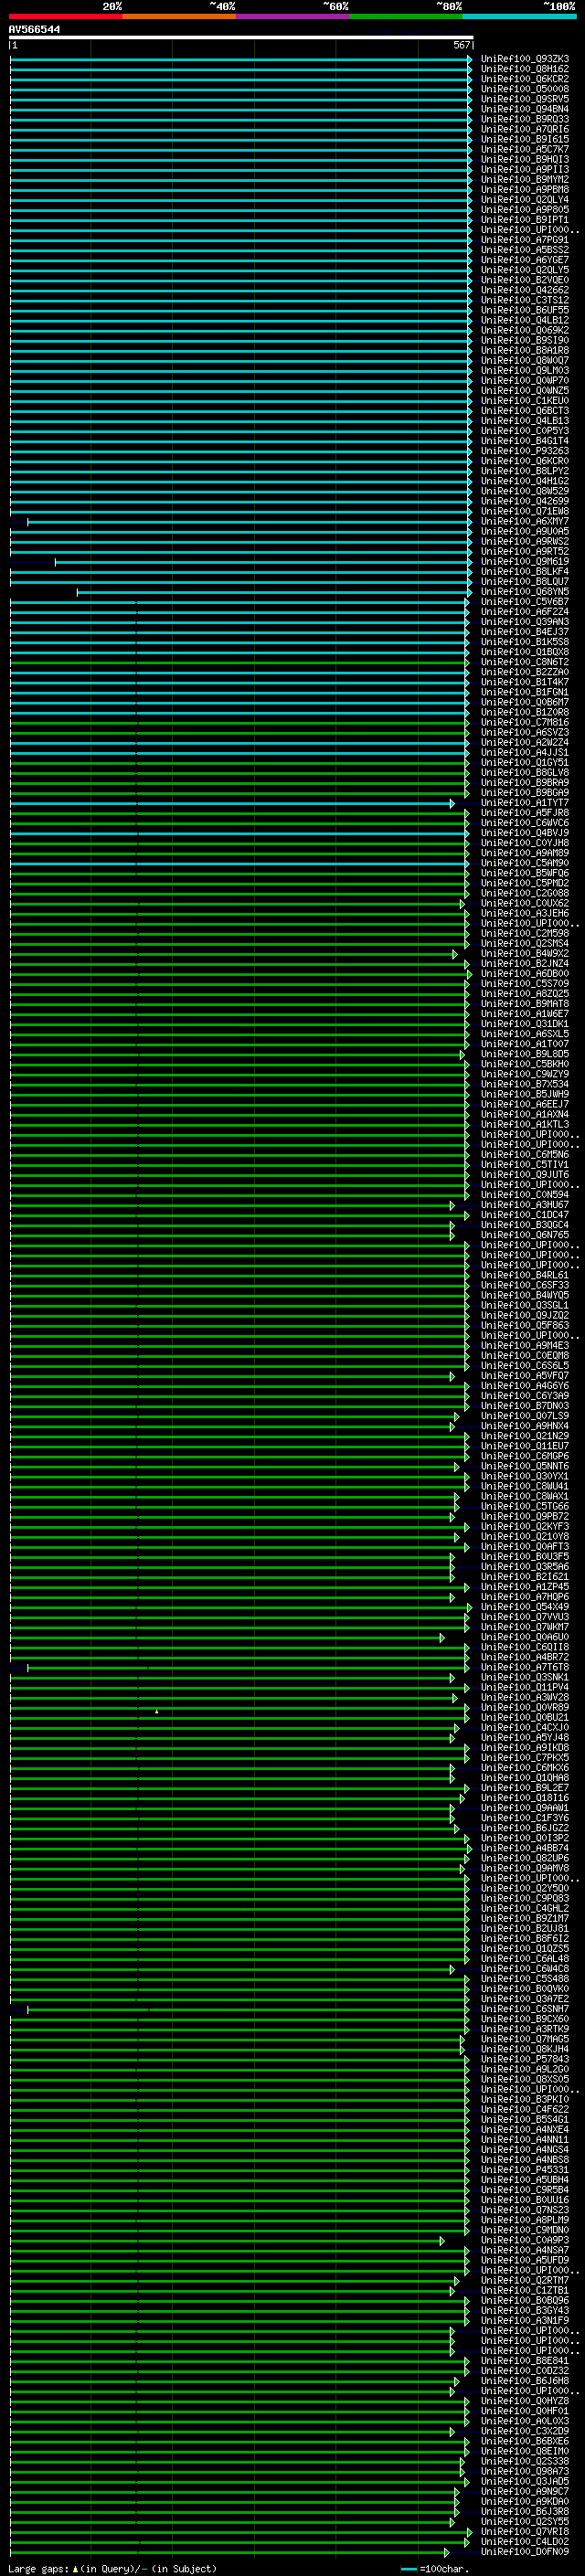Click hit UniRef100_A9RT52

click(525, 551)
